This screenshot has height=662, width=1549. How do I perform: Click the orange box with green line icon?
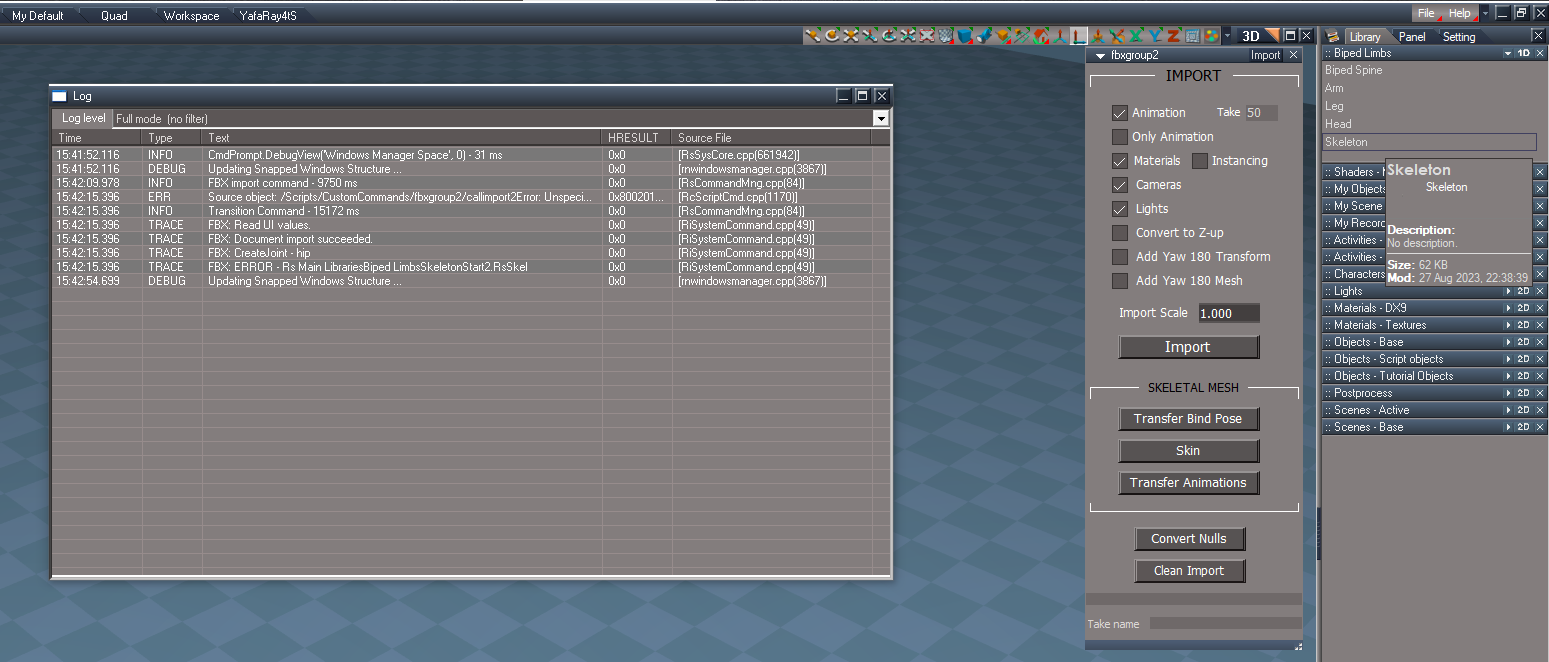tap(1003, 36)
